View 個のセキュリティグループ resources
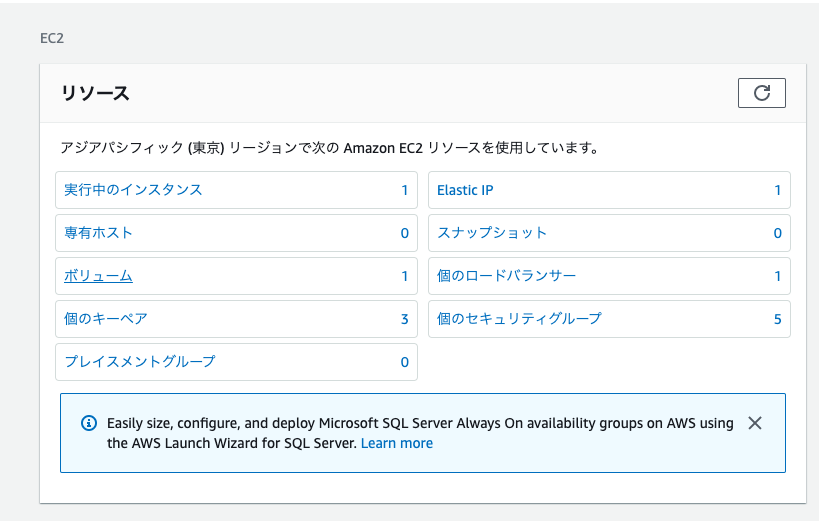The width and height of the screenshot is (819, 521). pyautogui.click(x=519, y=319)
